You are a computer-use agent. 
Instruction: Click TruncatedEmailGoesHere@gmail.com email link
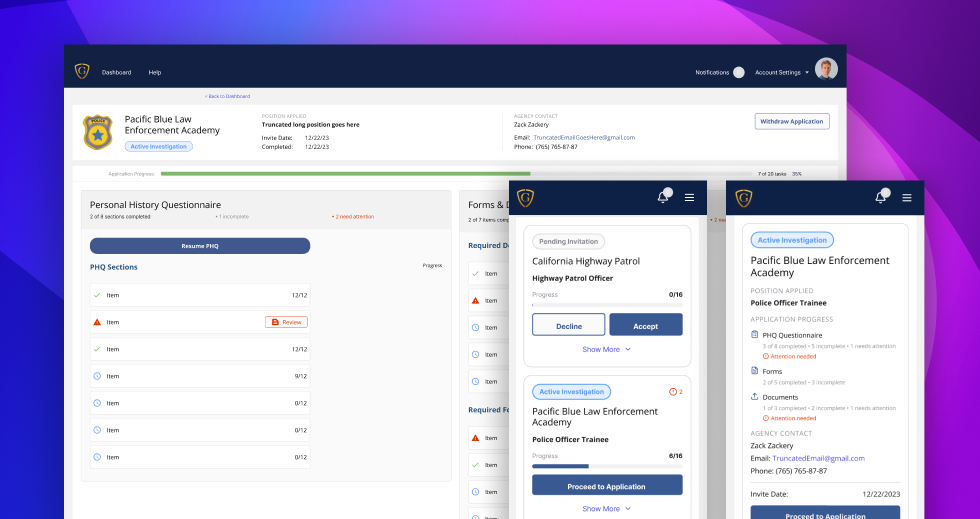tap(584, 138)
